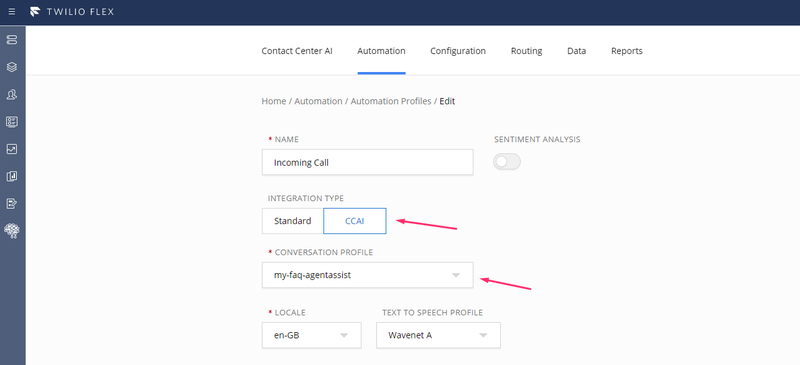This screenshot has height=365, width=800.
Task: Click the Name field containing Incoming Call
Action: tap(367, 162)
